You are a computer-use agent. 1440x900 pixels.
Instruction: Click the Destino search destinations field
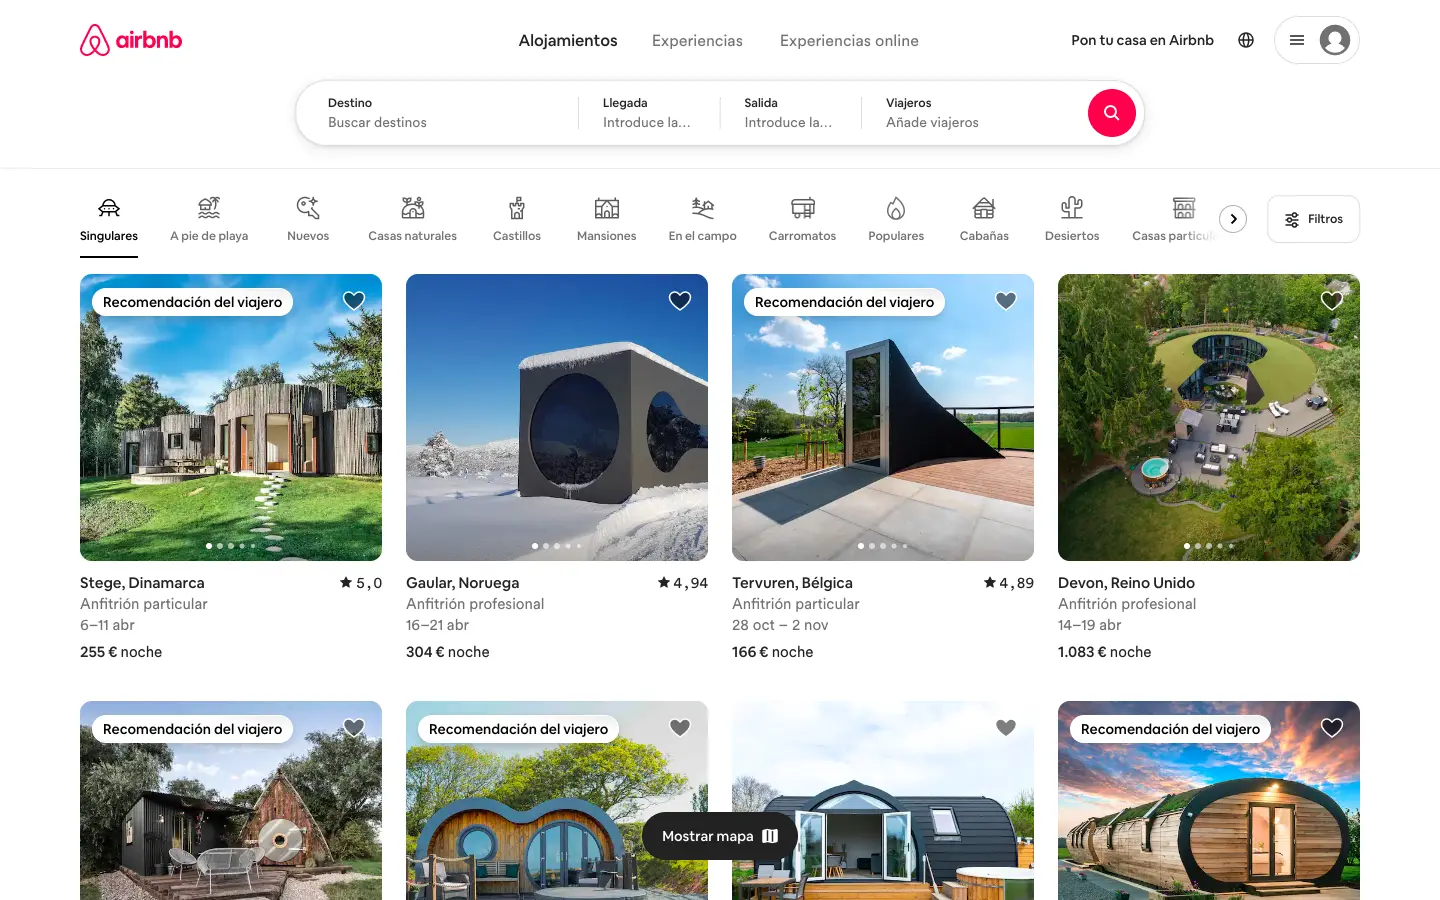[x=438, y=113]
